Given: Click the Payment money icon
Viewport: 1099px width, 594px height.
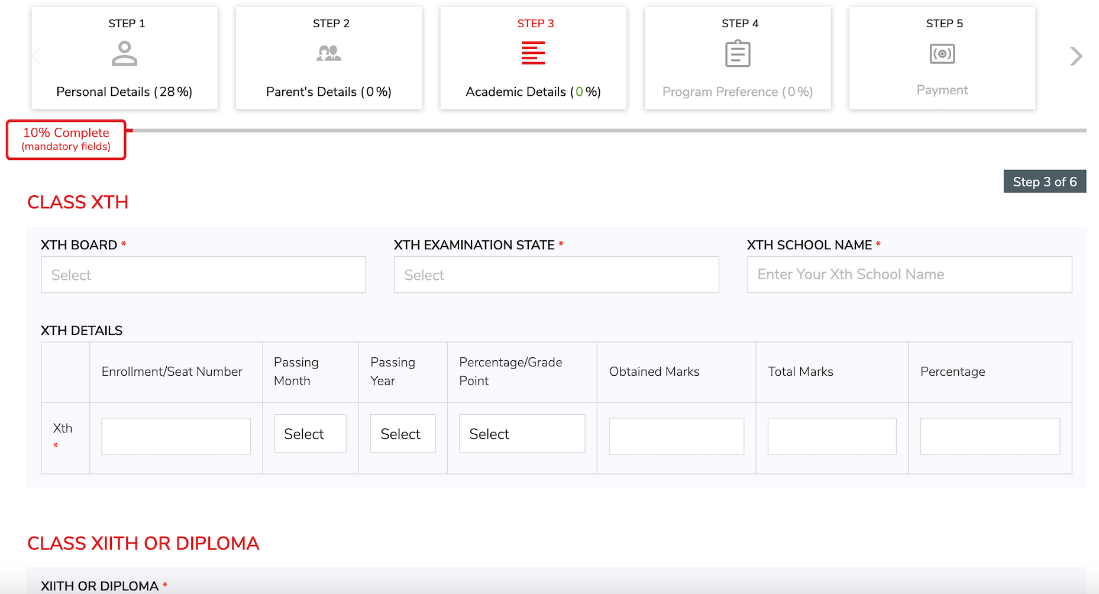Looking at the screenshot, I should [942, 53].
